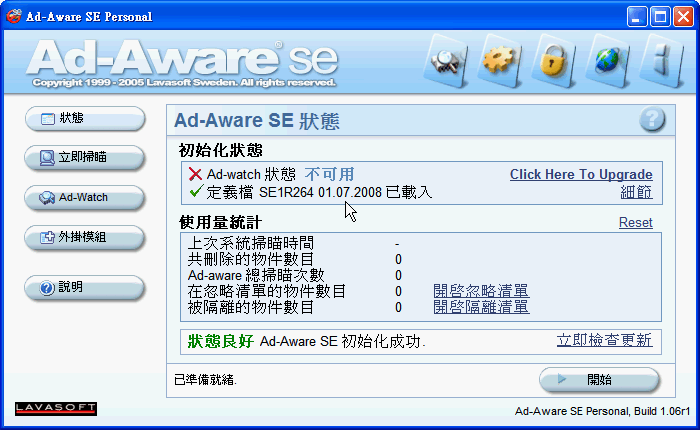The width and height of the screenshot is (700, 430).
Task: Click the 上次系統掃瞄時間 row label
Action: tap(251, 243)
